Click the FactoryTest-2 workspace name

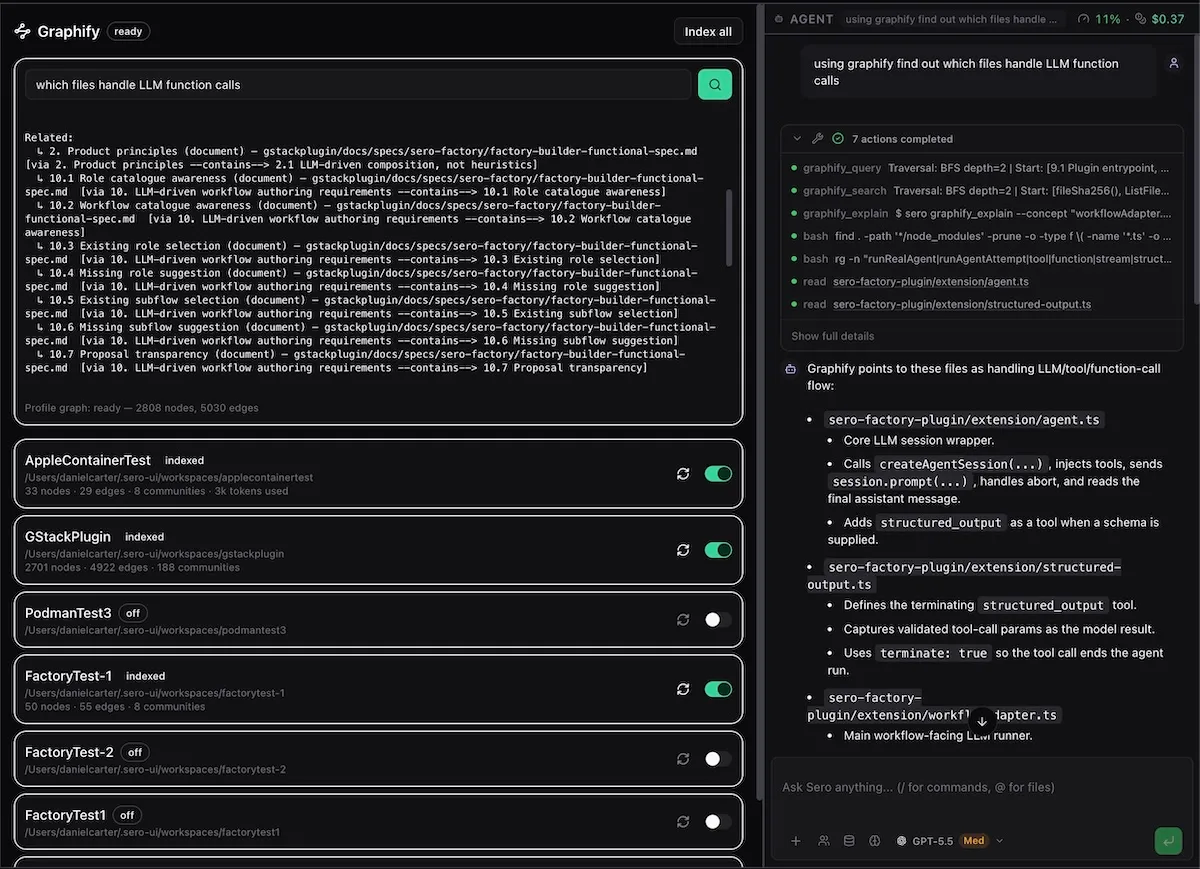click(x=69, y=752)
